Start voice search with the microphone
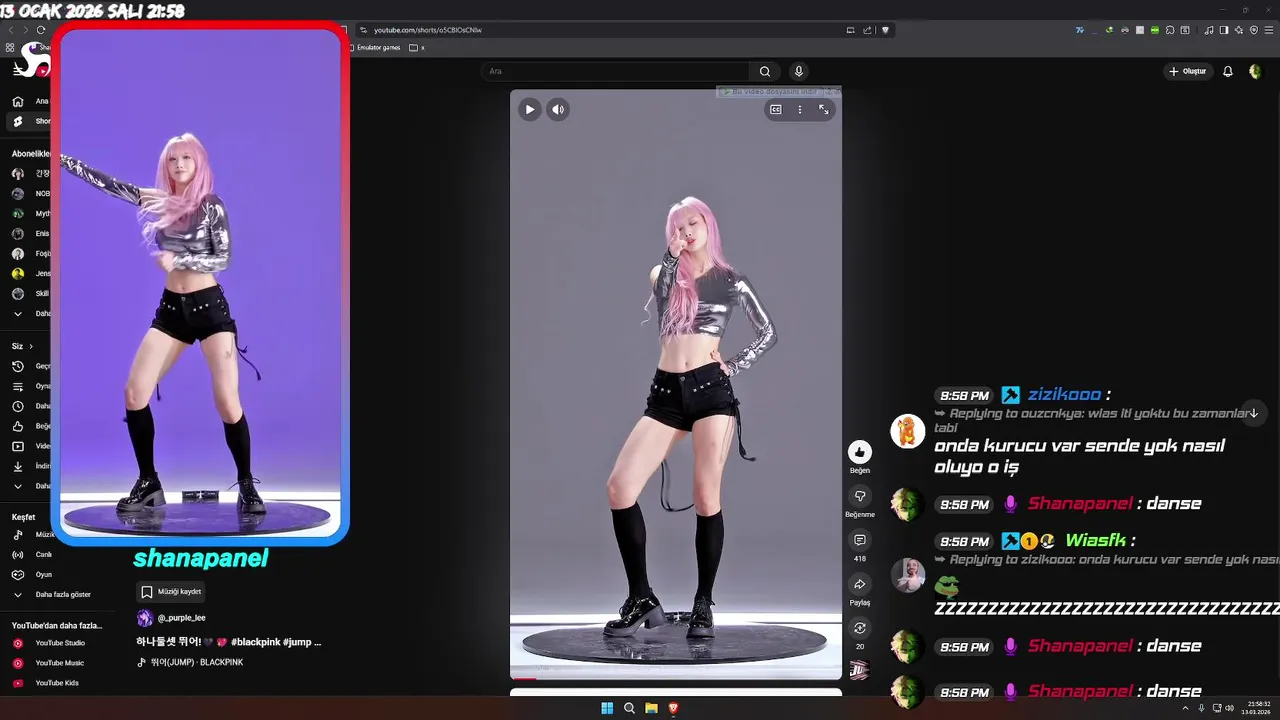 (x=798, y=71)
